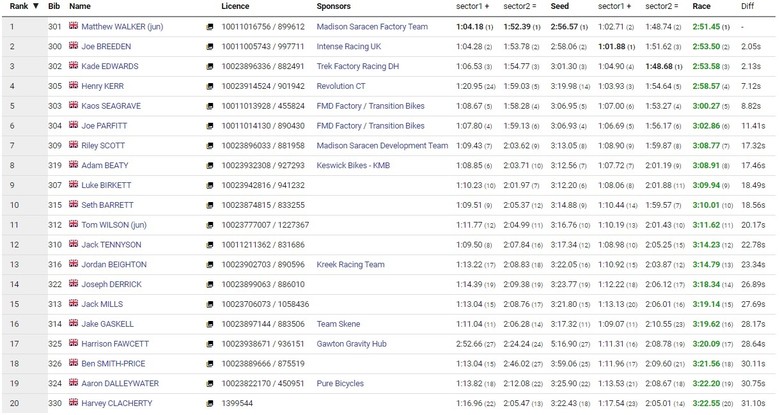
Task: Open rider Matthew WALKER's name link
Action: (x=122, y=26)
